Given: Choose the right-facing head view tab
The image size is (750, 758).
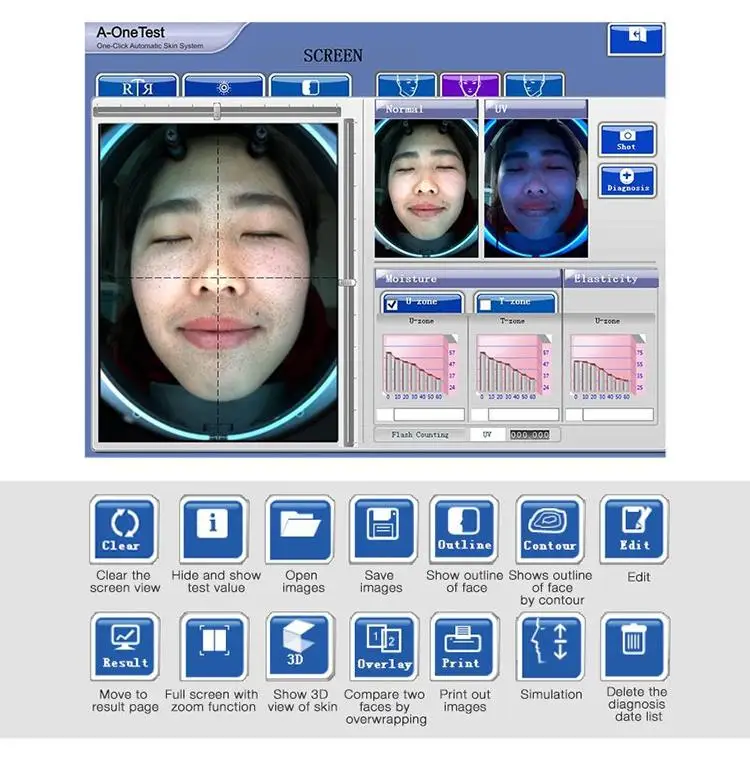Looking at the screenshot, I should 534,86.
